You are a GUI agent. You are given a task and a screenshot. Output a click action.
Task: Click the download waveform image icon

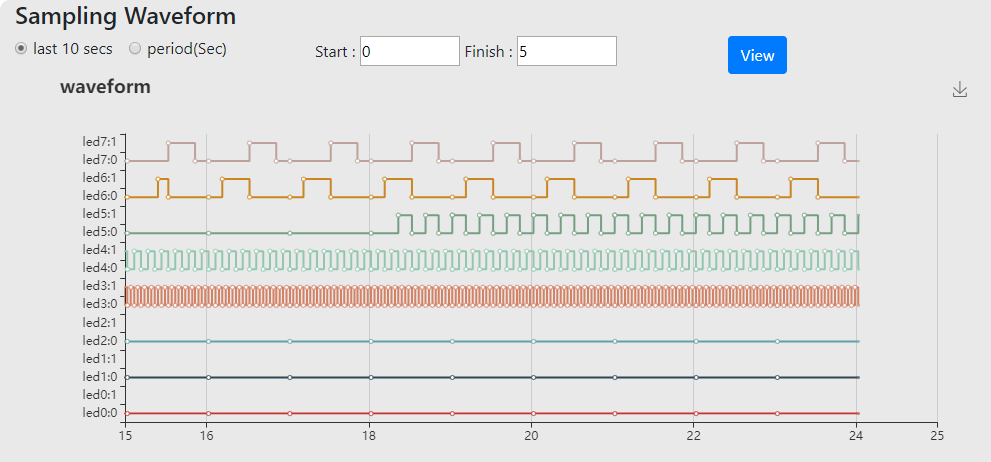pos(960,90)
